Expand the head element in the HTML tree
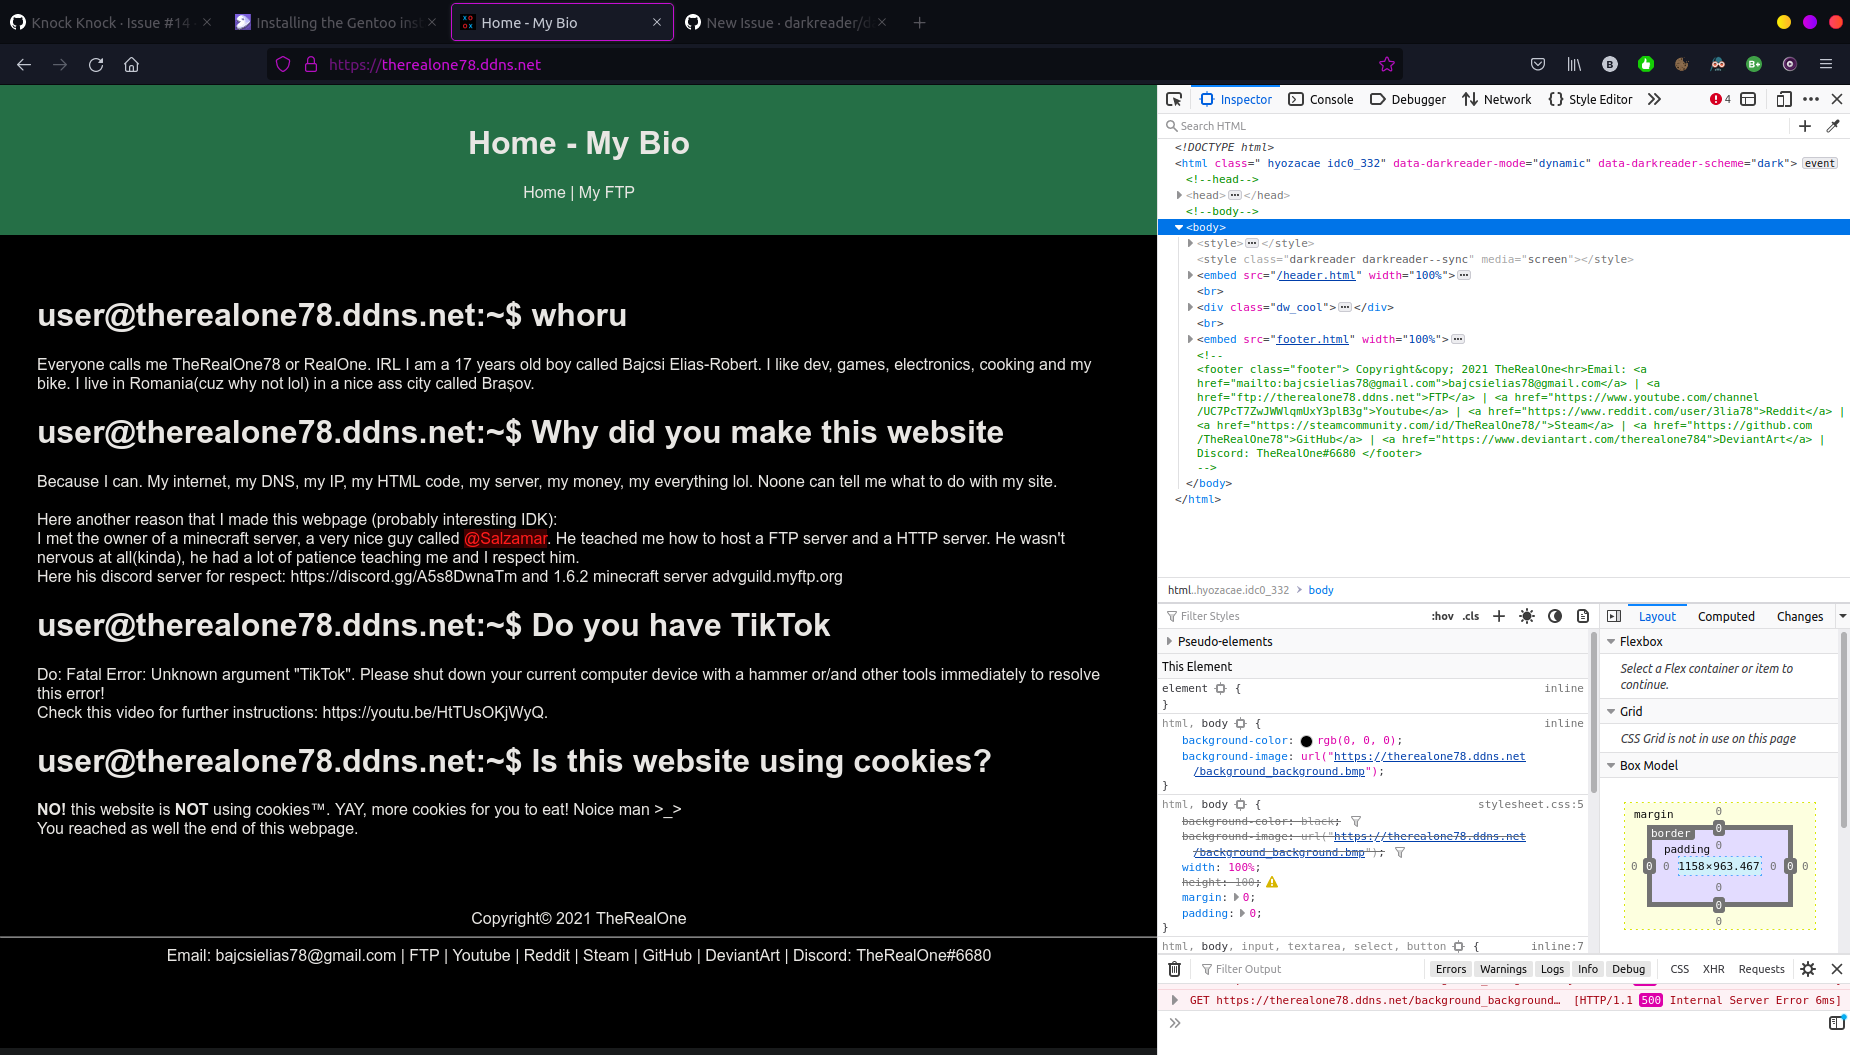Screen dimensions: 1850x1055 1179,195
